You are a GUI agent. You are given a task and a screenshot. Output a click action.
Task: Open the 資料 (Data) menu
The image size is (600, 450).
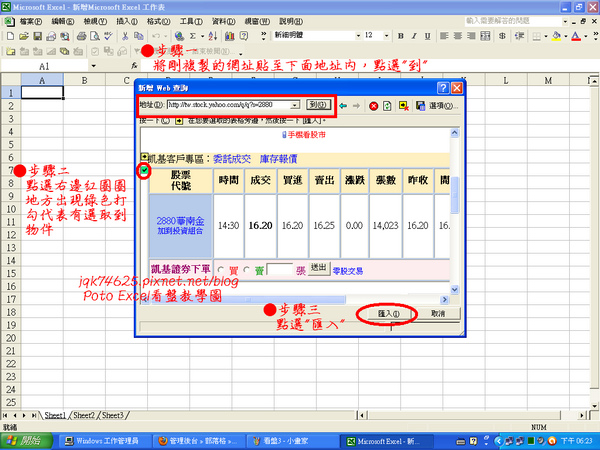coord(224,21)
